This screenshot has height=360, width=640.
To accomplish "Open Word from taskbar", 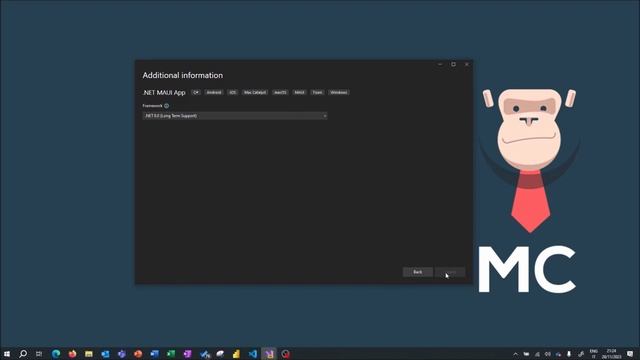I will (154, 354).
